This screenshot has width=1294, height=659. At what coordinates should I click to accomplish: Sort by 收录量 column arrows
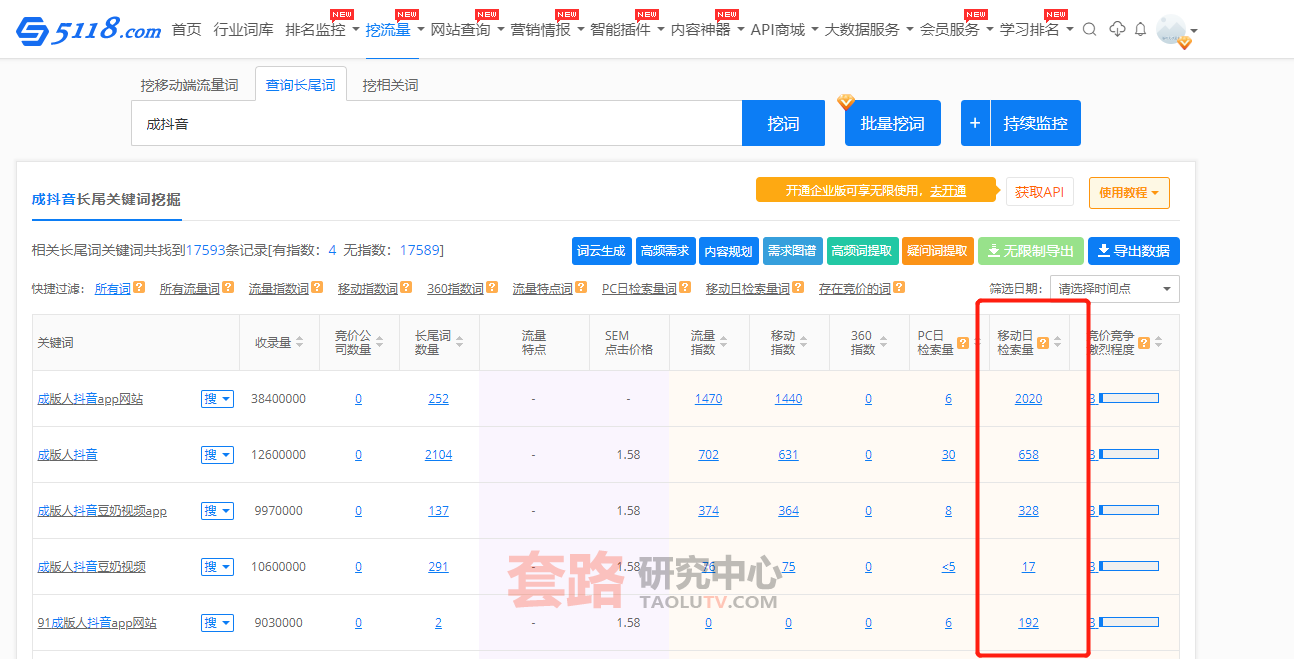[x=300, y=343]
